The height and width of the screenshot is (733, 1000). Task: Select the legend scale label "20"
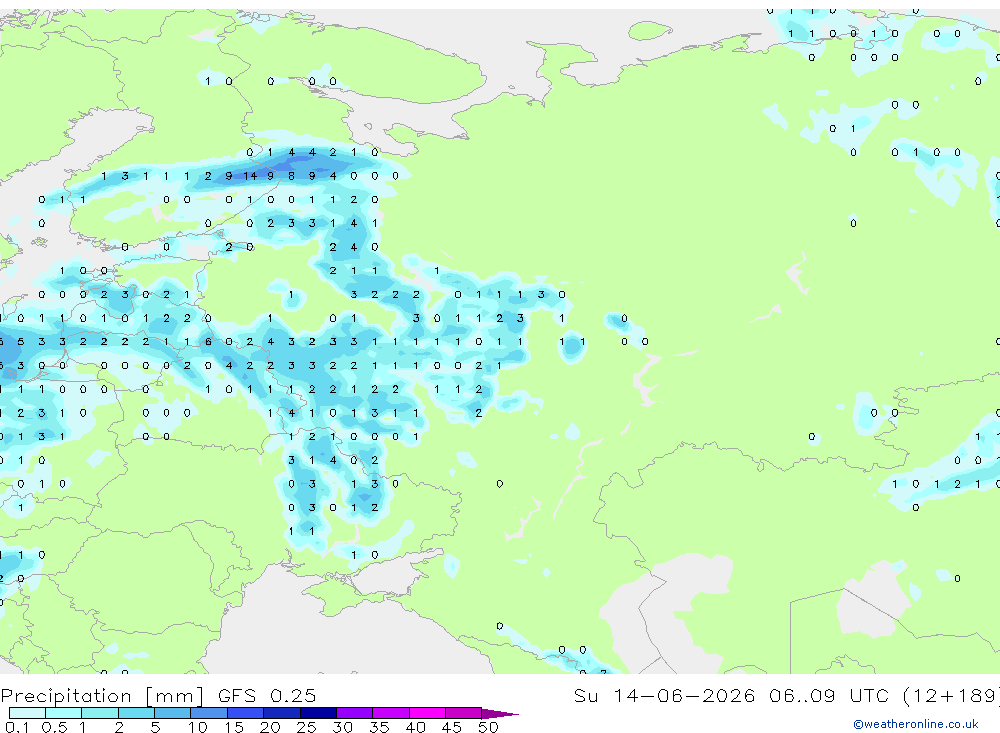click(x=270, y=727)
